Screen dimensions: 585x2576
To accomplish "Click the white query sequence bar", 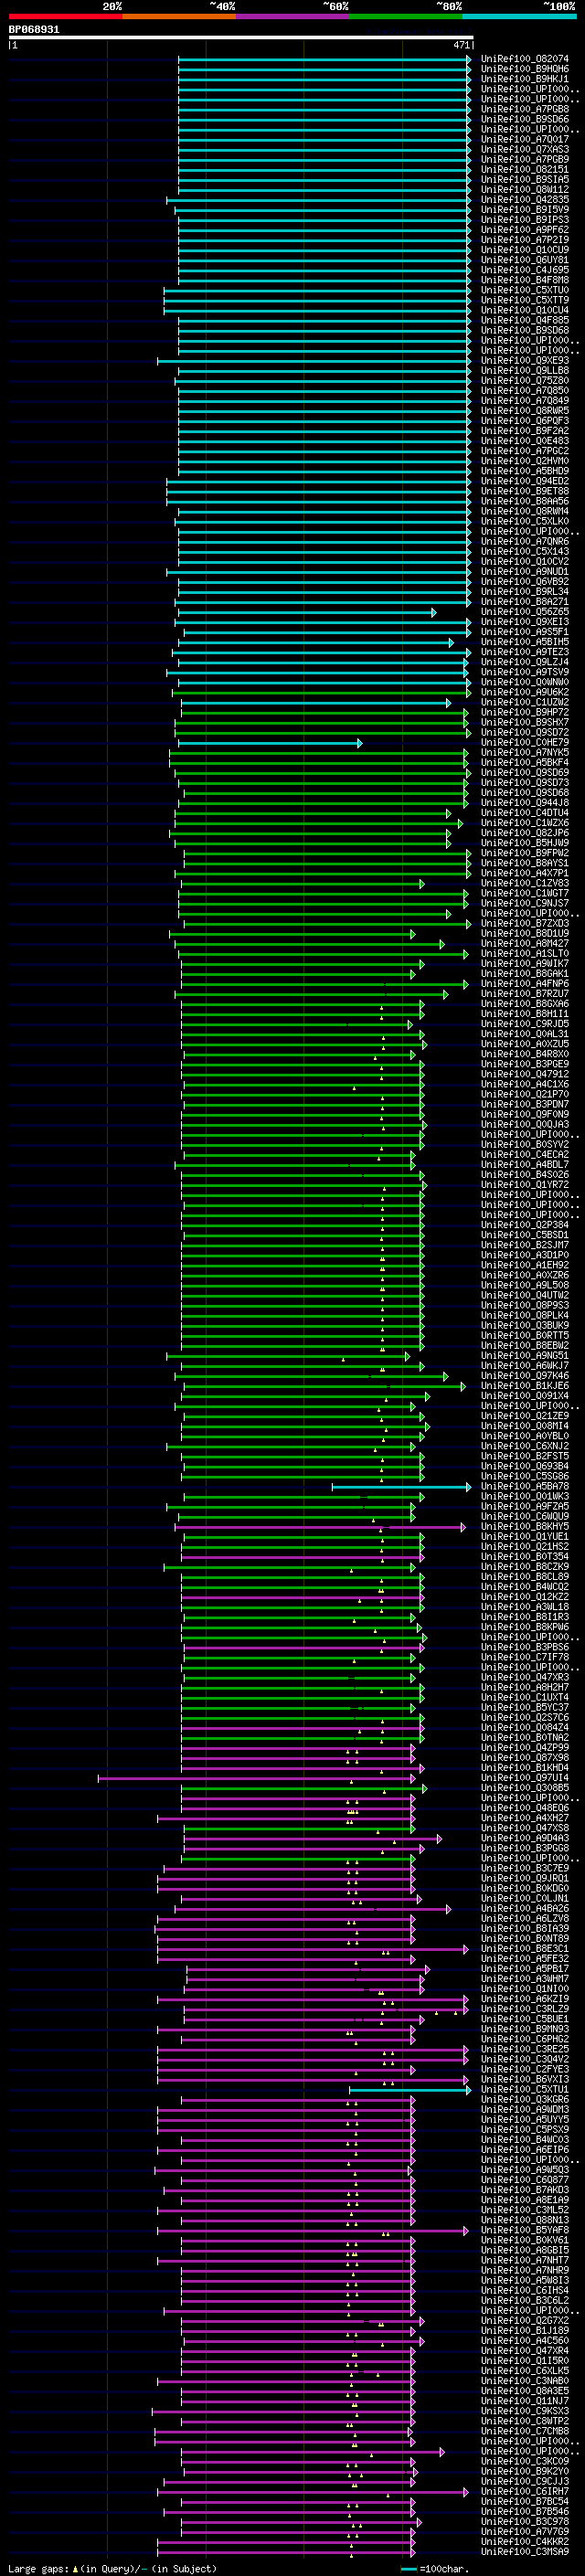I will 241,38.
